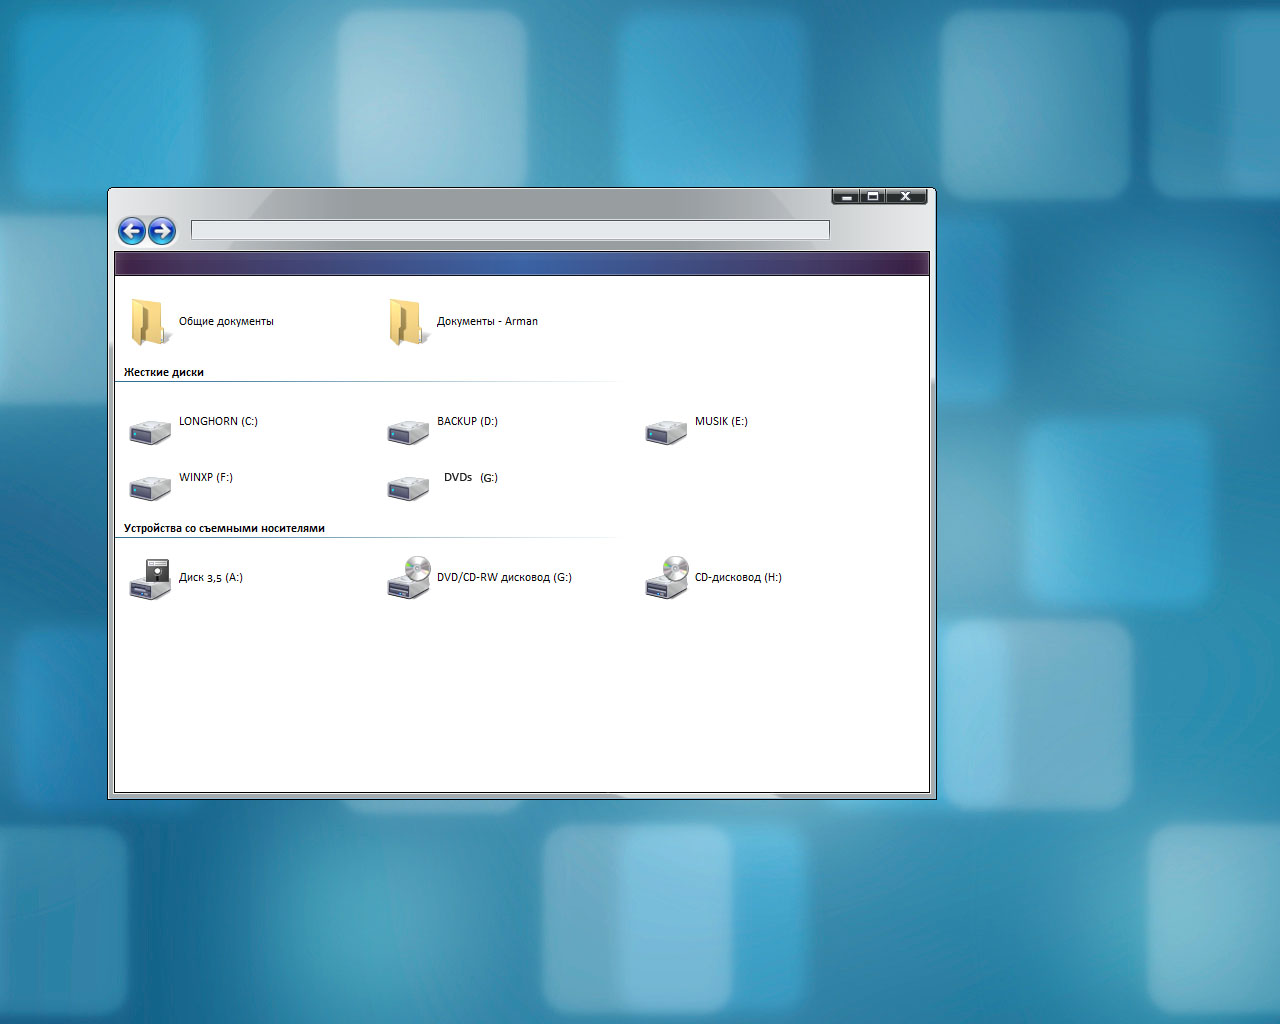Collapse the Жесткие диски group header
Viewport: 1280px width, 1024px height.
click(x=164, y=372)
